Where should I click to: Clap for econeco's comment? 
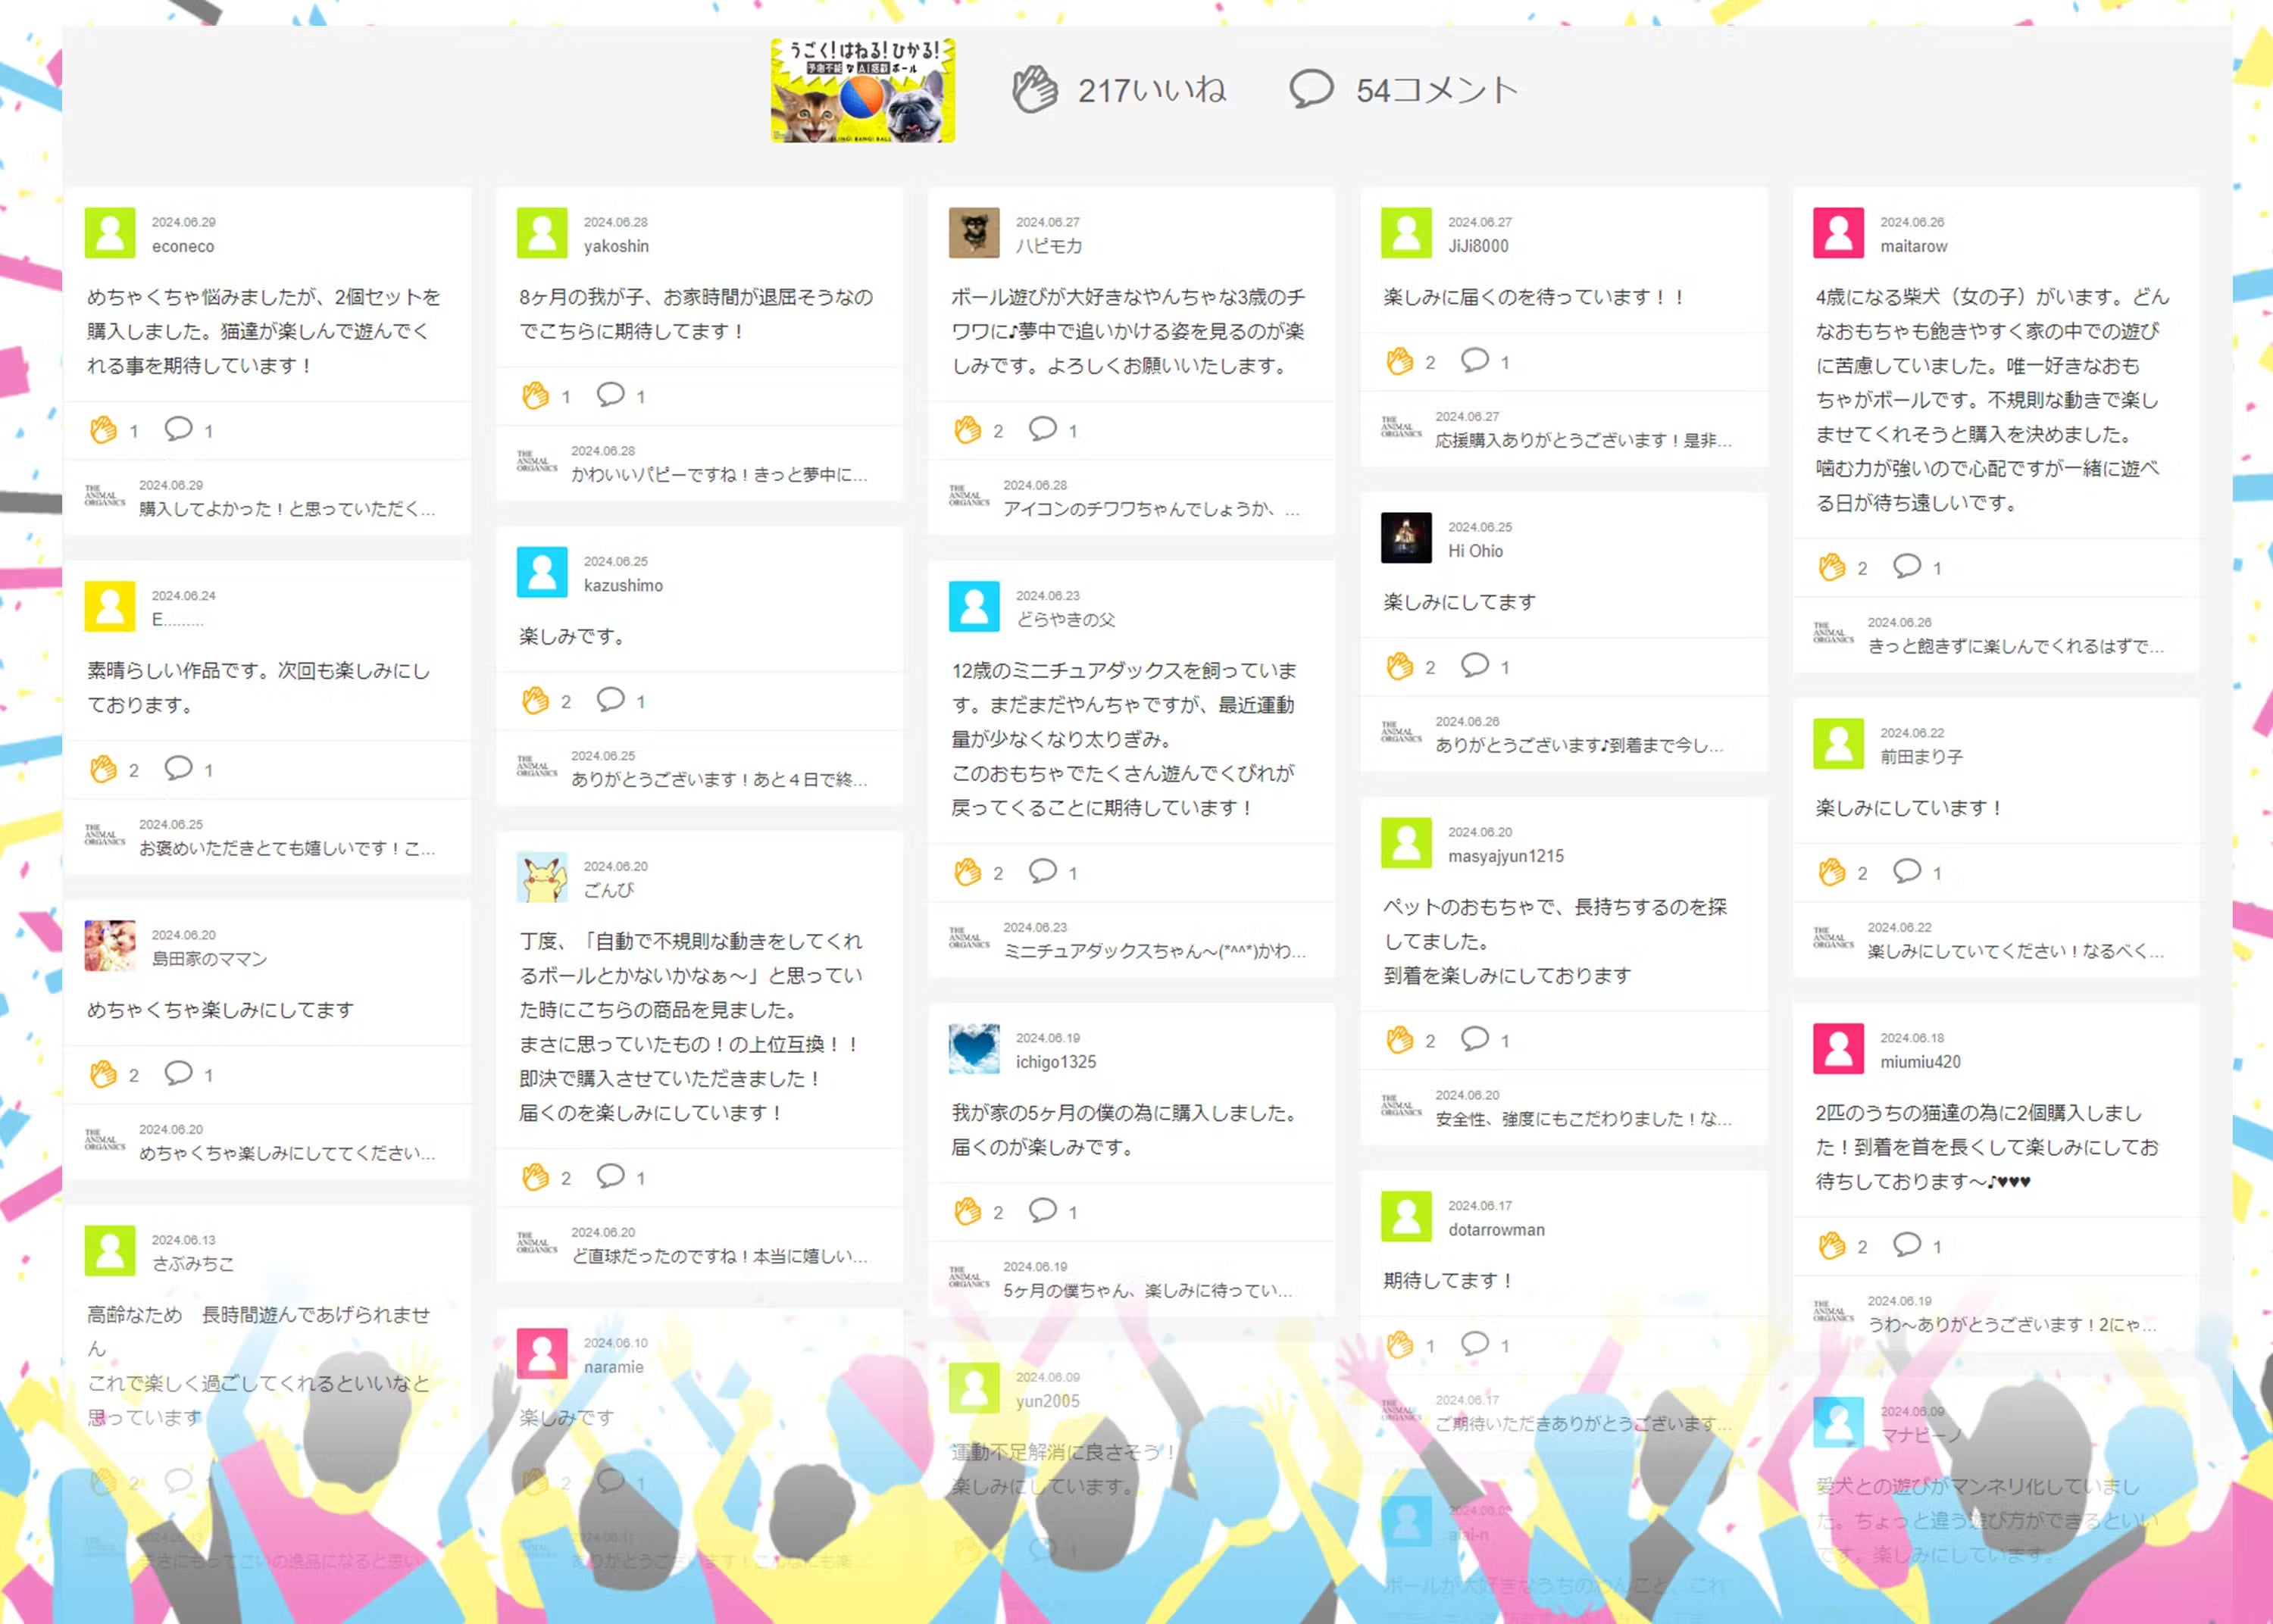[103, 430]
